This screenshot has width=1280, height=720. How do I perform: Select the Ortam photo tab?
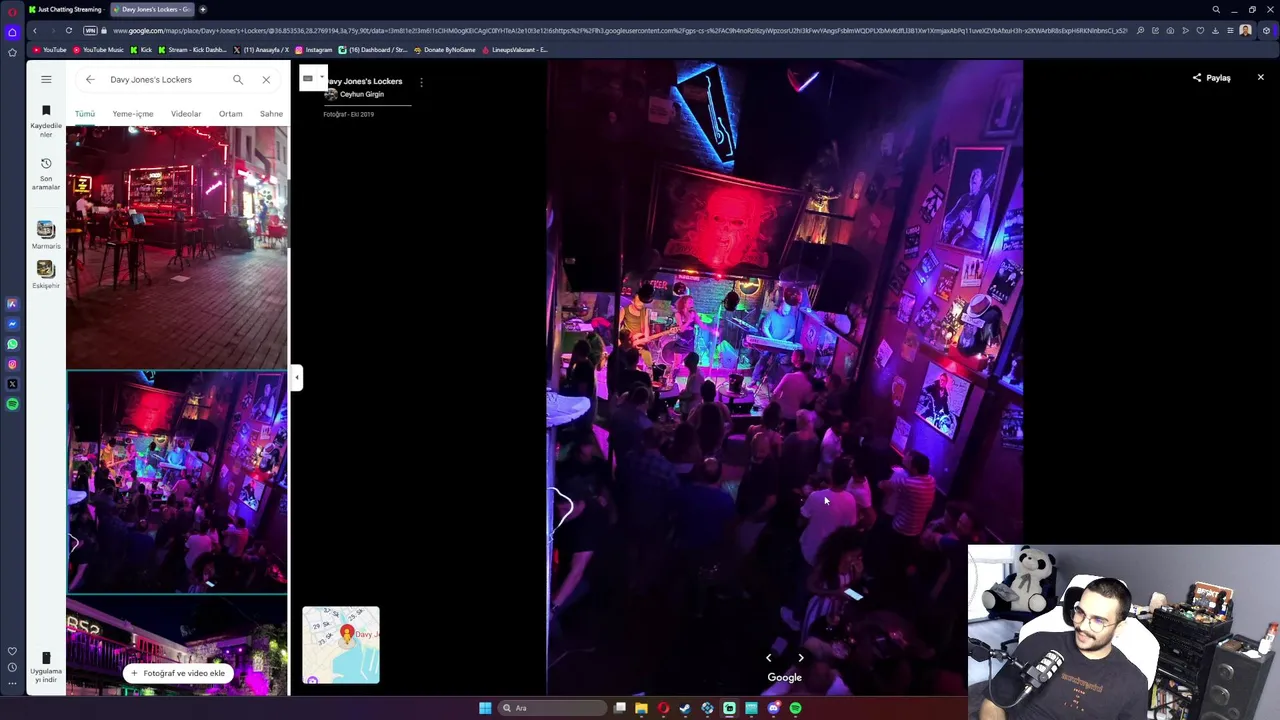230,114
